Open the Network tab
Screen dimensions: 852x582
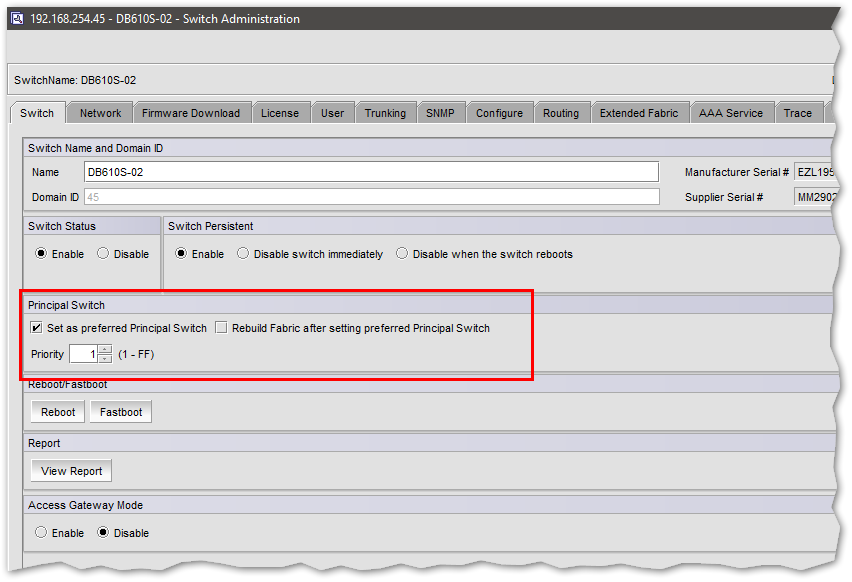100,113
